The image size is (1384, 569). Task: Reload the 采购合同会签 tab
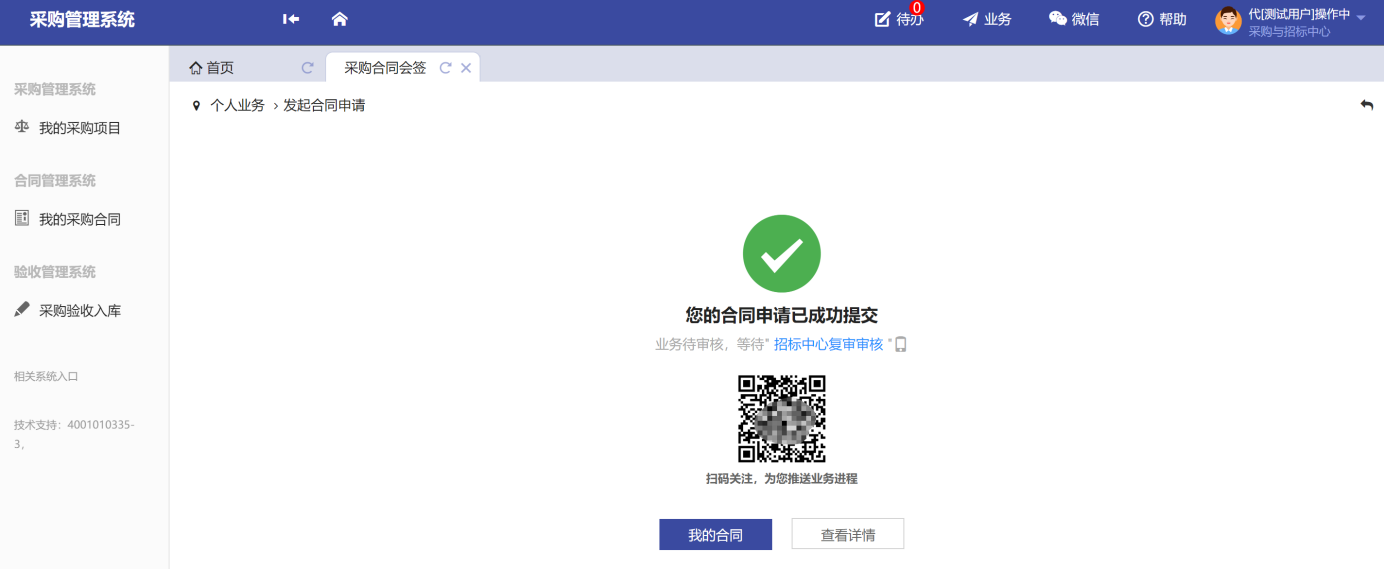point(446,68)
